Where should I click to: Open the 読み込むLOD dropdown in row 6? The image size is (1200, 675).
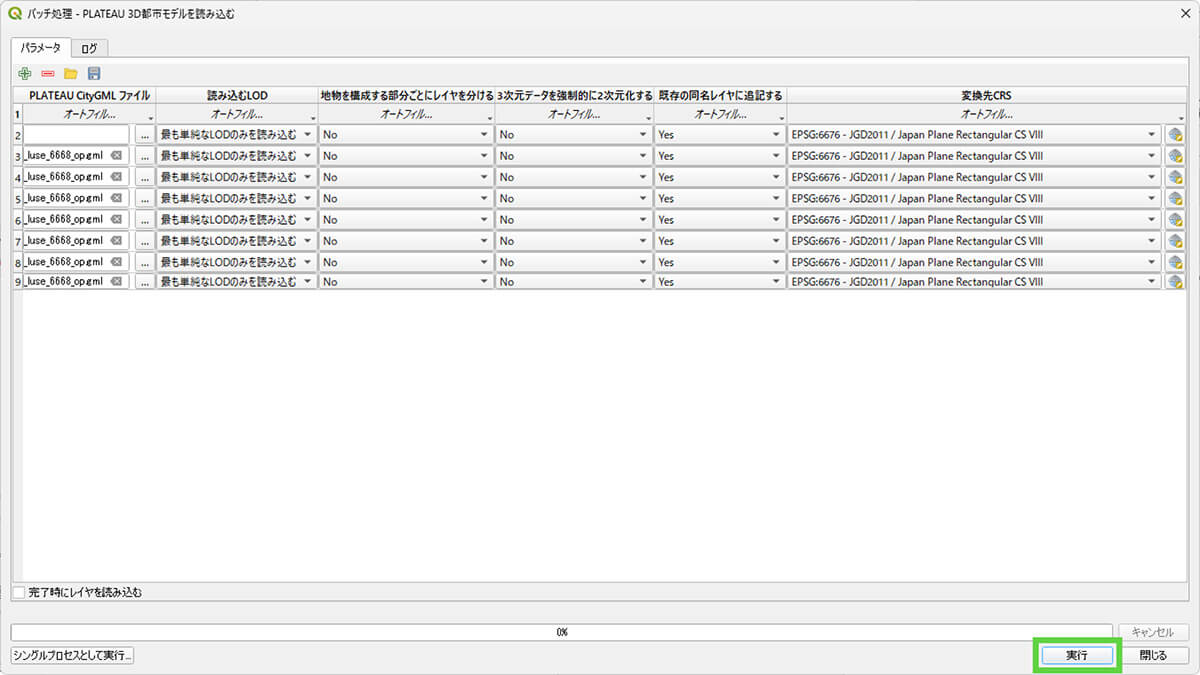click(x=236, y=219)
